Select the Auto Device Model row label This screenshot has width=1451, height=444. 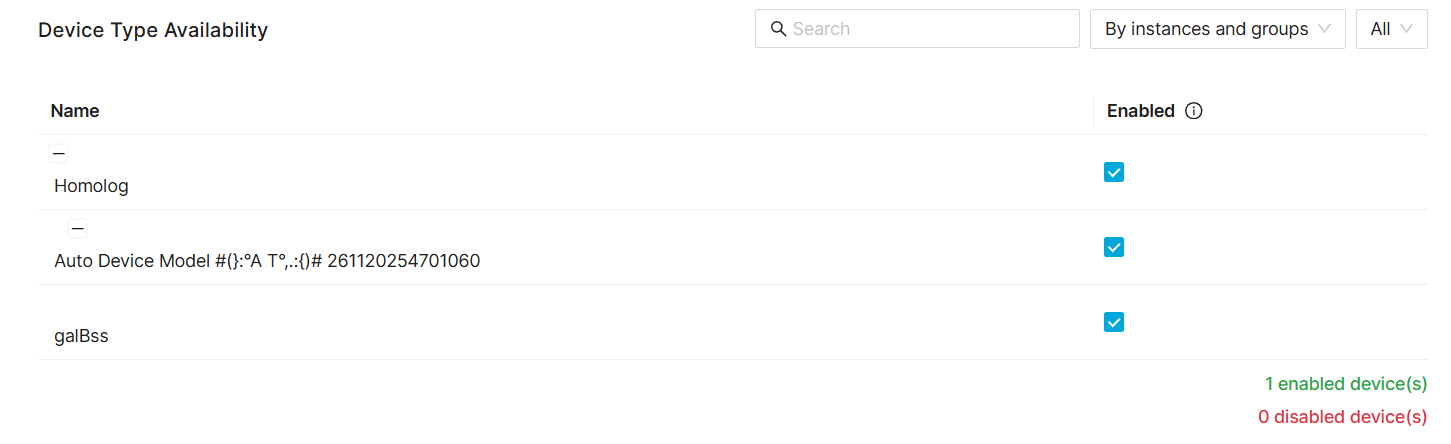(x=267, y=261)
